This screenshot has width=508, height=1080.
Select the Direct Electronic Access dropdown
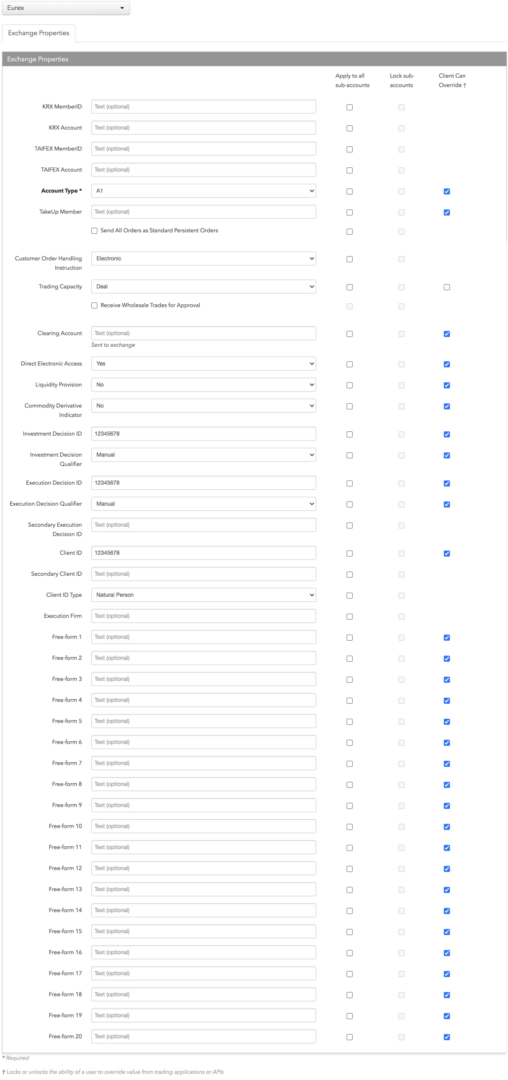coord(204,364)
